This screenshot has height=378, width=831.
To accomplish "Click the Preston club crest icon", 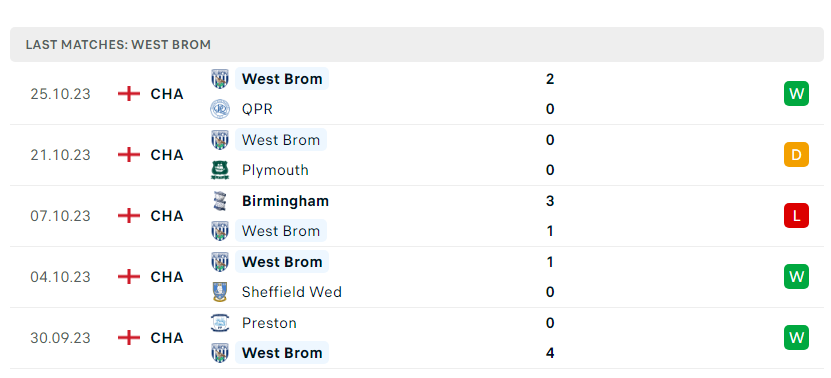I will [219, 323].
